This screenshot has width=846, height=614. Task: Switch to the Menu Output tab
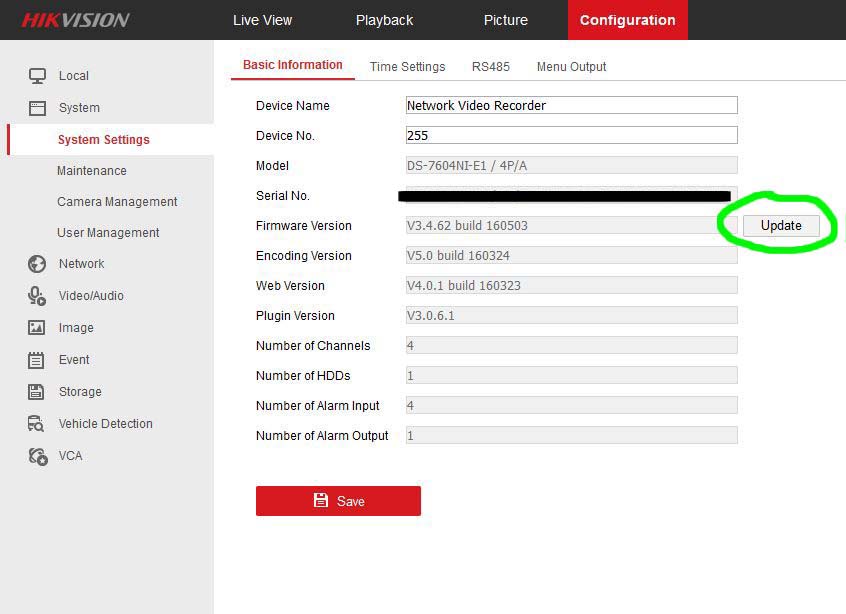click(x=571, y=67)
